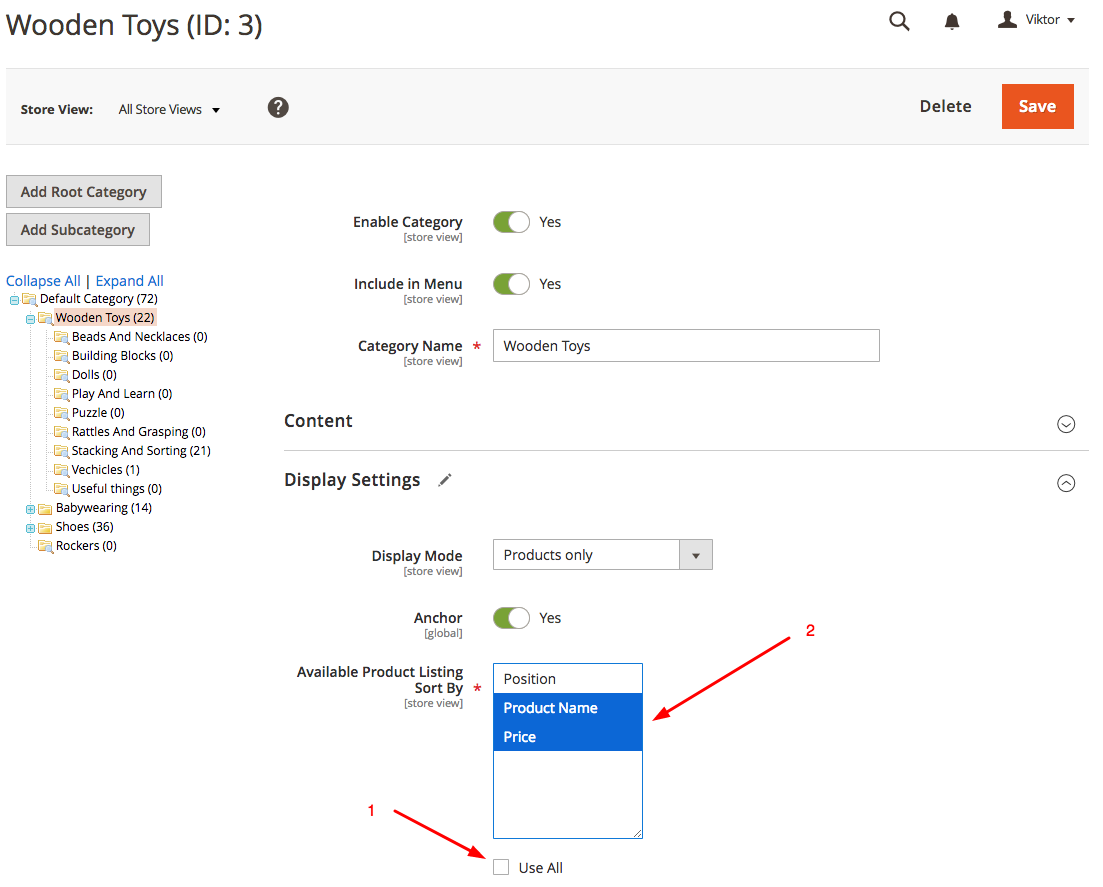Open the notifications bell

click(952, 21)
